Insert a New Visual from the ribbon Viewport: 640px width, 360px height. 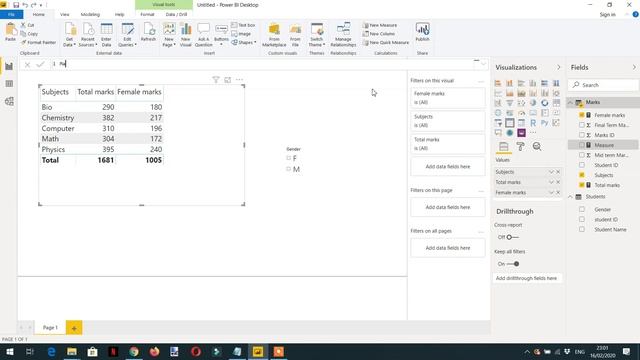click(x=186, y=34)
